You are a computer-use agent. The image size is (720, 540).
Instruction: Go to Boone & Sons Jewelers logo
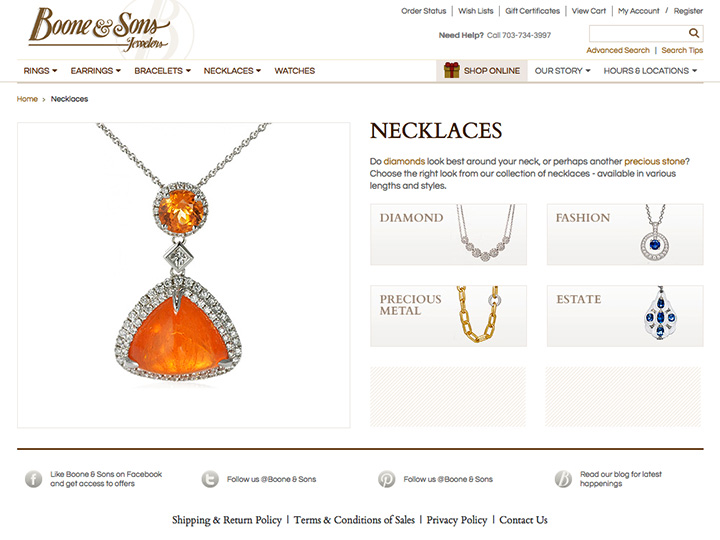pos(100,29)
